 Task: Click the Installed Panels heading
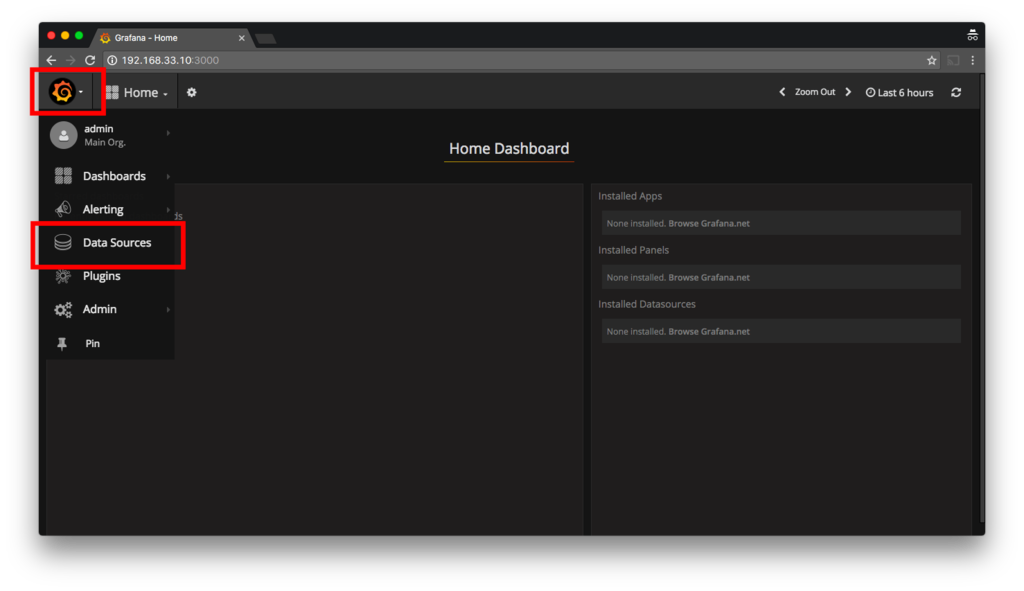point(633,250)
